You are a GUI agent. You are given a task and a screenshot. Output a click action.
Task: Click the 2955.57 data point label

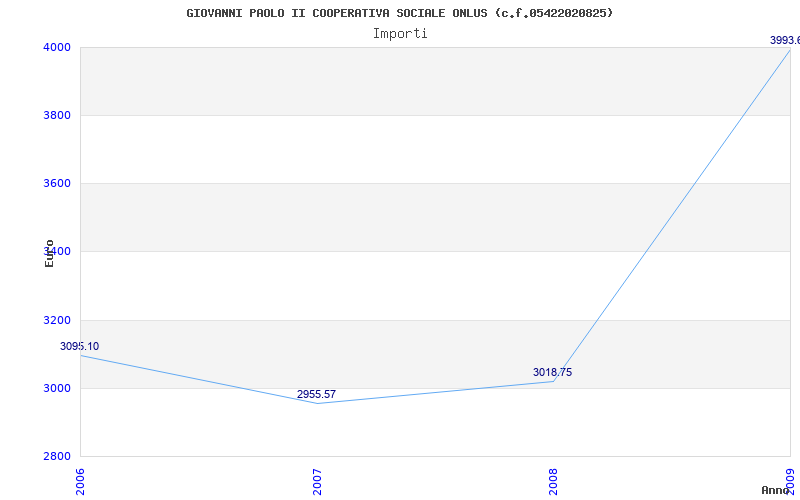coord(316,394)
